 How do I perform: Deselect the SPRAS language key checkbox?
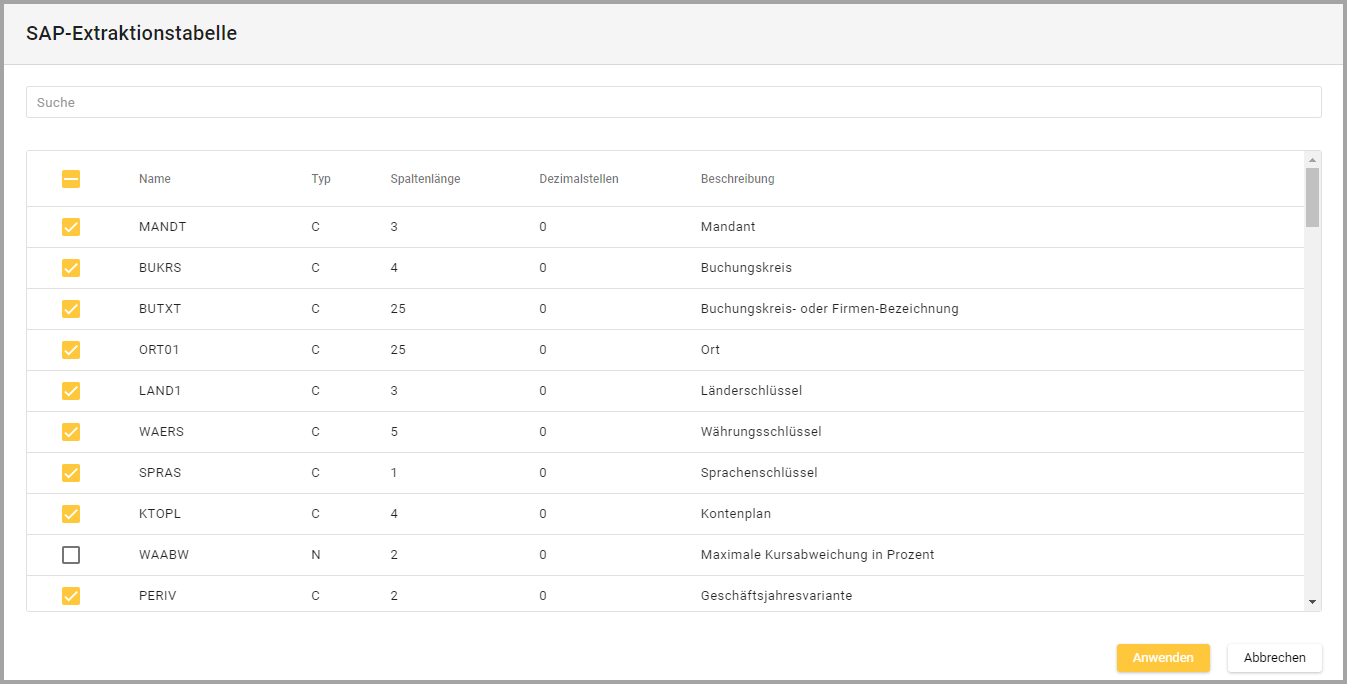click(x=71, y=473)
